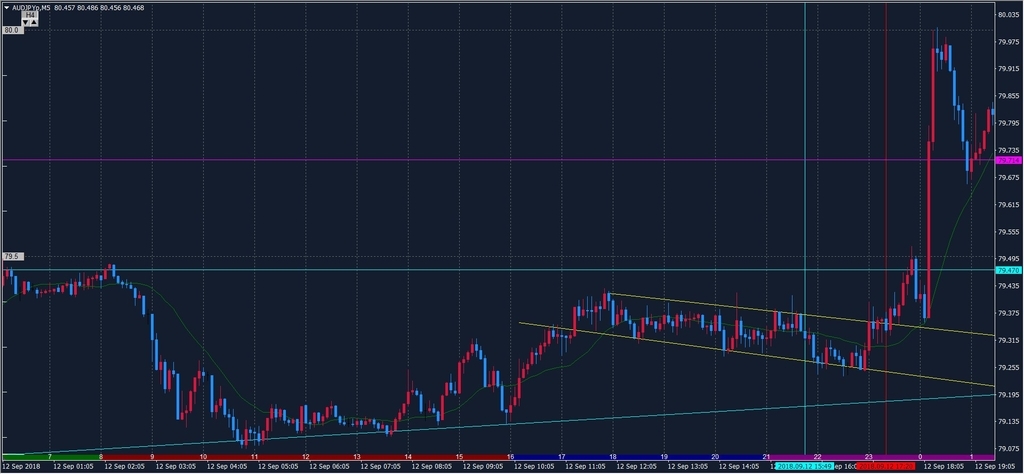Click the 79.915 price scale value
Viewport: 1024px width, 474px height.
click(x=1010, y=69)
